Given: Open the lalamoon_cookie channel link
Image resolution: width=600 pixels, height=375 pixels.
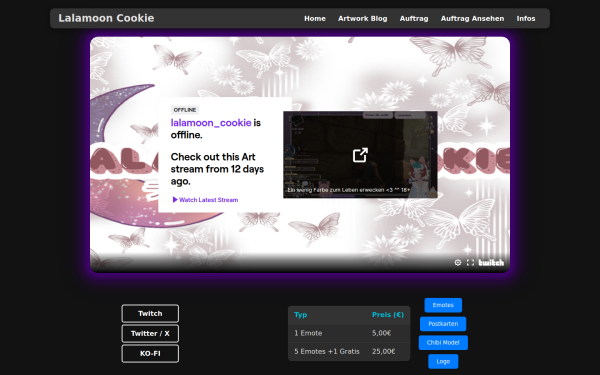Looking at the screenshot, I should pyautogui.click(x=211, y=123).
